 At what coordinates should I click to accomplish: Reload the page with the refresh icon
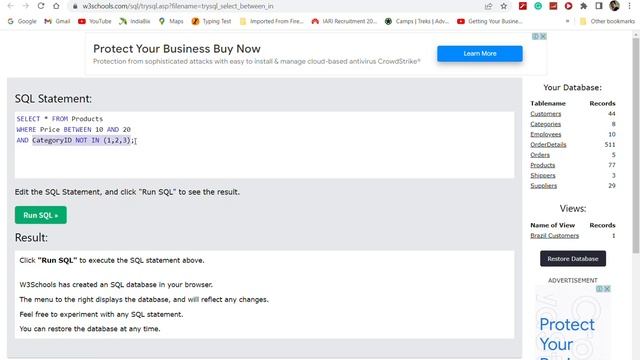point(41,6)
